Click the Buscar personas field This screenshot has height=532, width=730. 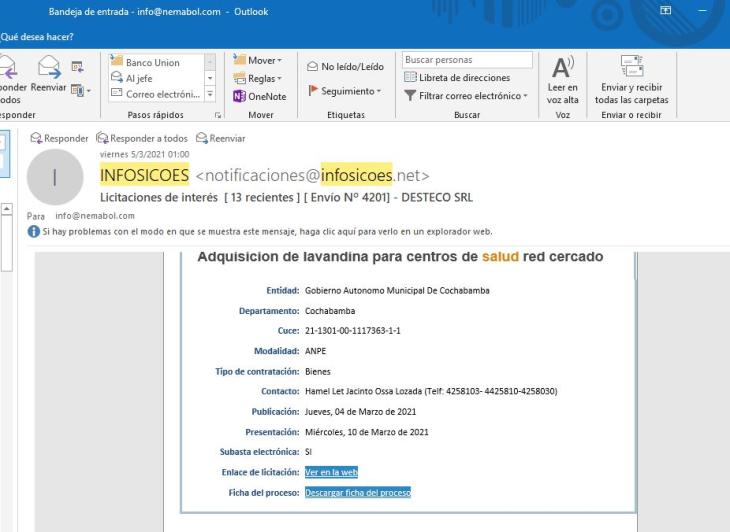tap(467, 60)
